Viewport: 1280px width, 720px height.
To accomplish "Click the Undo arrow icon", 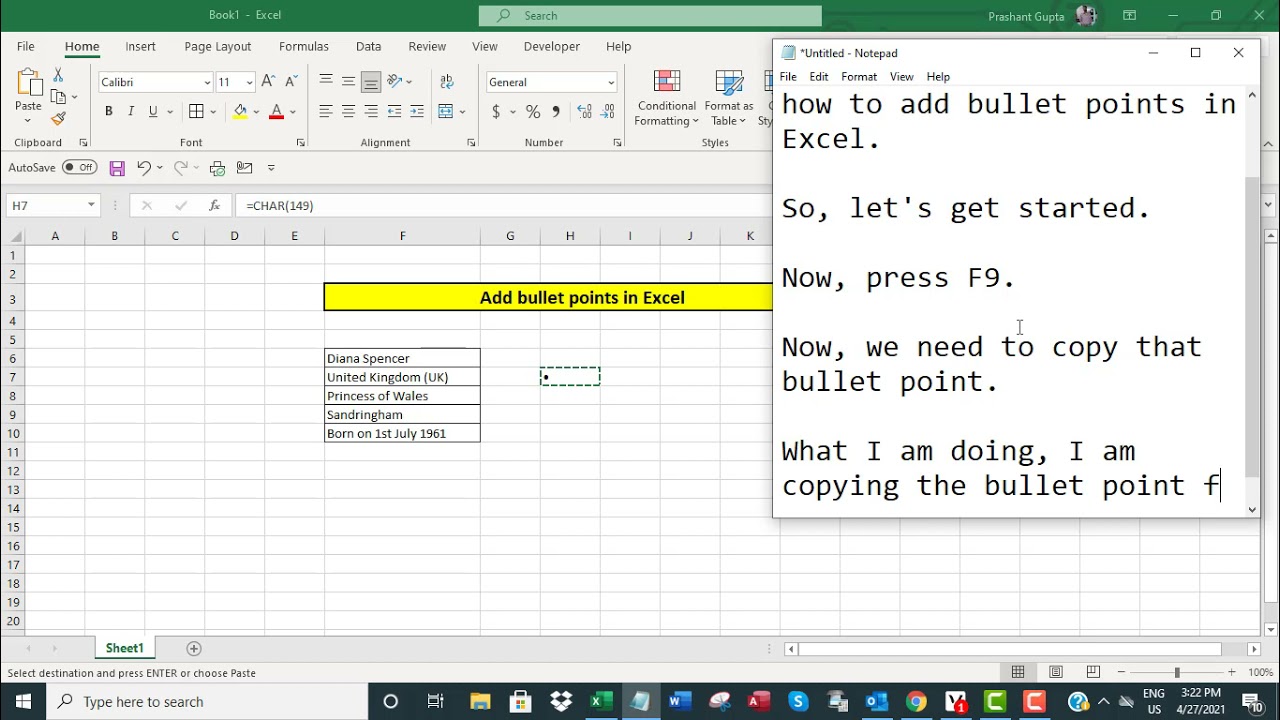I will (x=144, y=168).
